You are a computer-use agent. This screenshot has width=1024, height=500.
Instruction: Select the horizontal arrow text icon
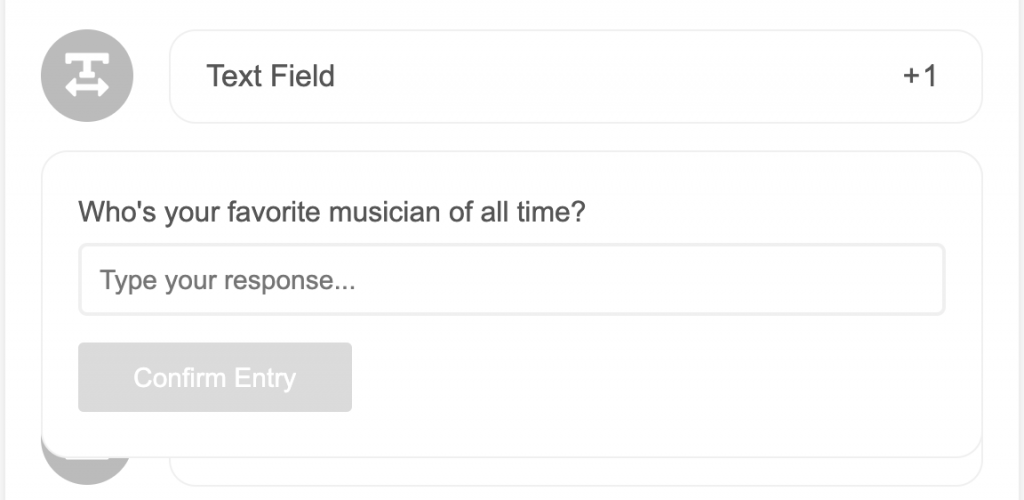87,76
